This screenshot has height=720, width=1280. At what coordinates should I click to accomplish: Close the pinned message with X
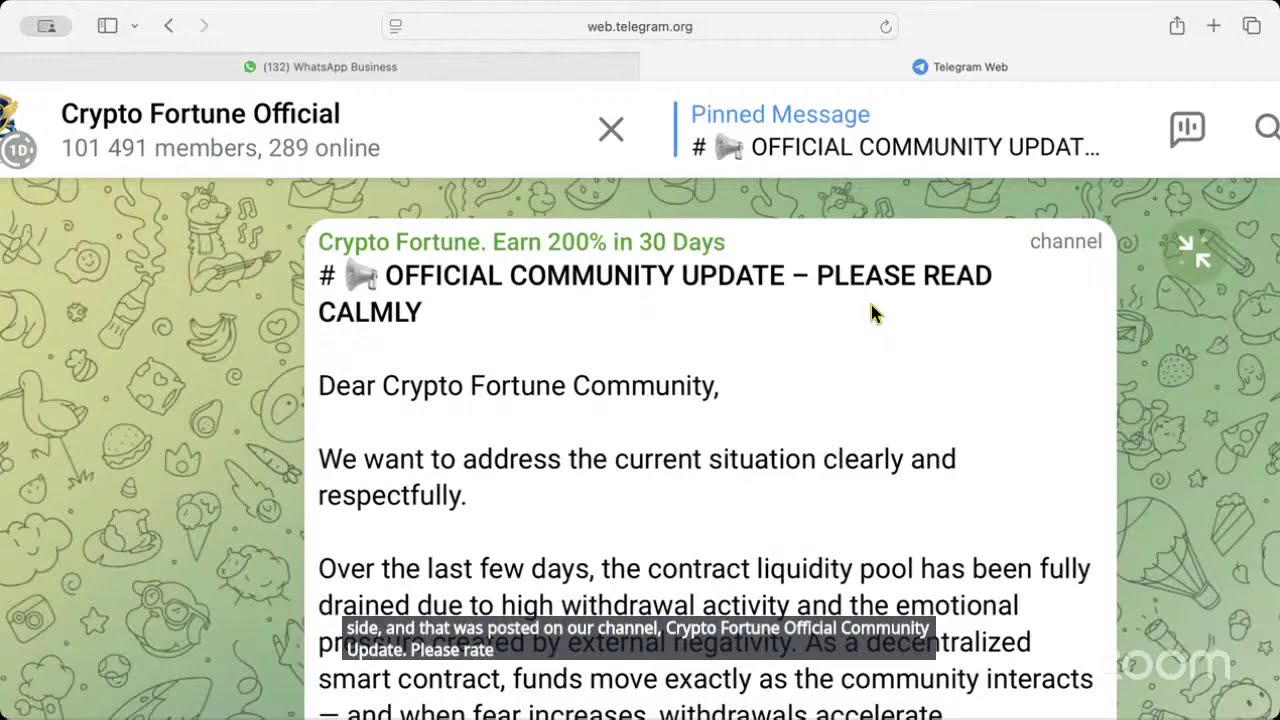coord(611,129)
